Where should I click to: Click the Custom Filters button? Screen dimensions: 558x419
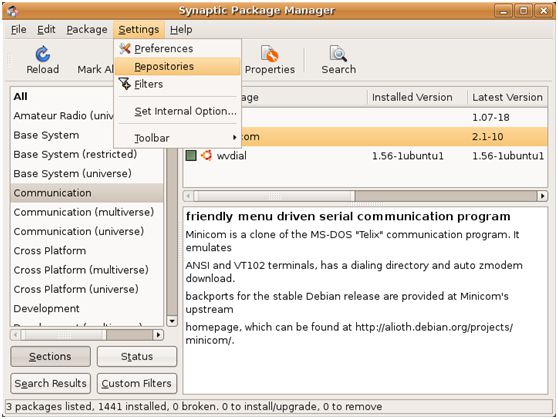tap(137, 383)
